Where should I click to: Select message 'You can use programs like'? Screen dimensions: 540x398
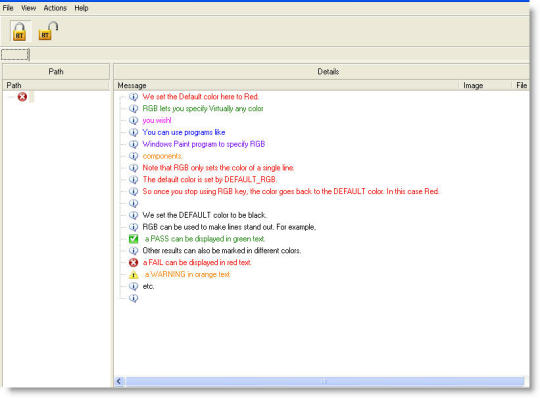tap(184, 132)
